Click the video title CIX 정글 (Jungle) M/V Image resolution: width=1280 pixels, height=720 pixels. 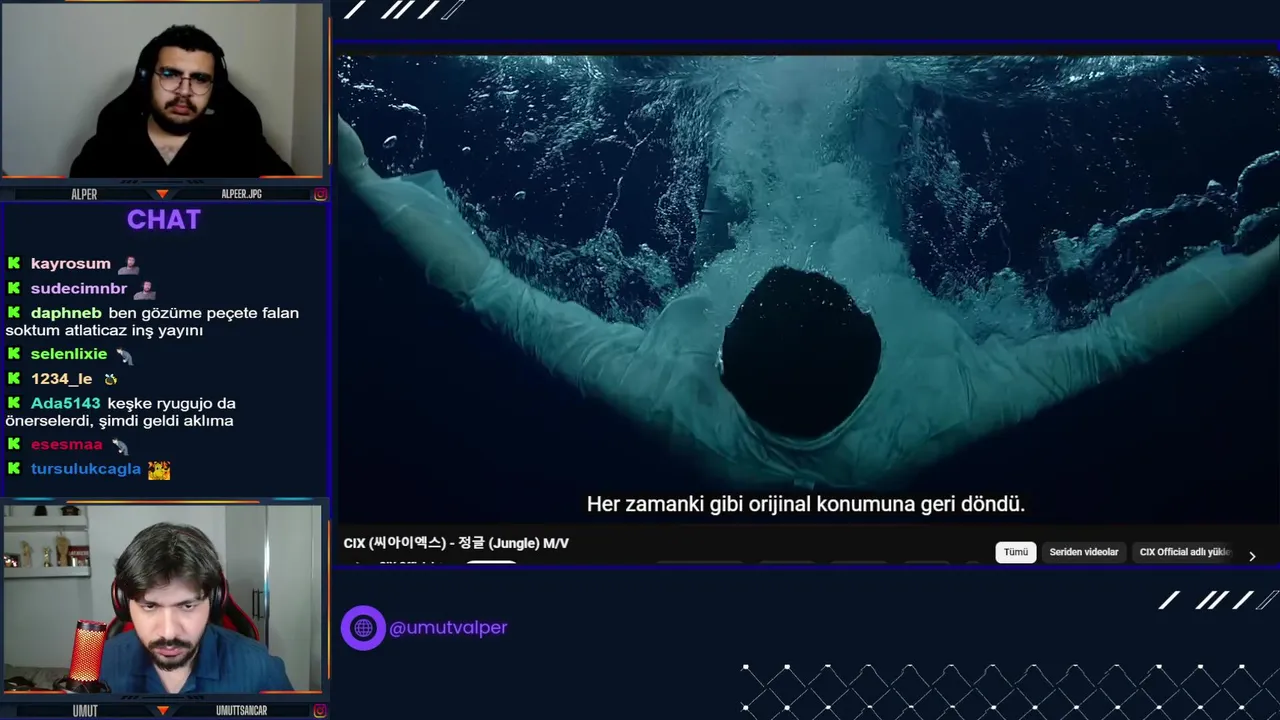(456, 543)
